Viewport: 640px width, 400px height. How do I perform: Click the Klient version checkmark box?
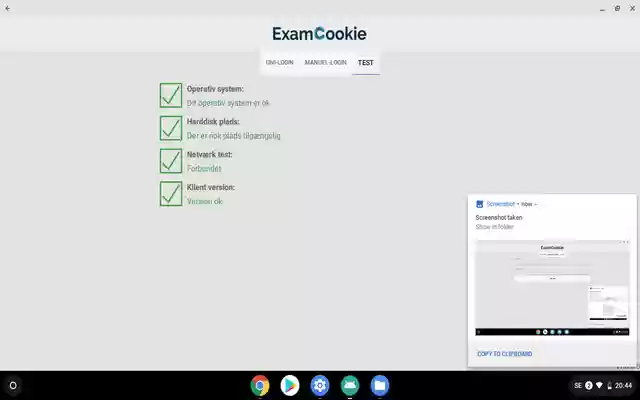[x=171, y=193]
